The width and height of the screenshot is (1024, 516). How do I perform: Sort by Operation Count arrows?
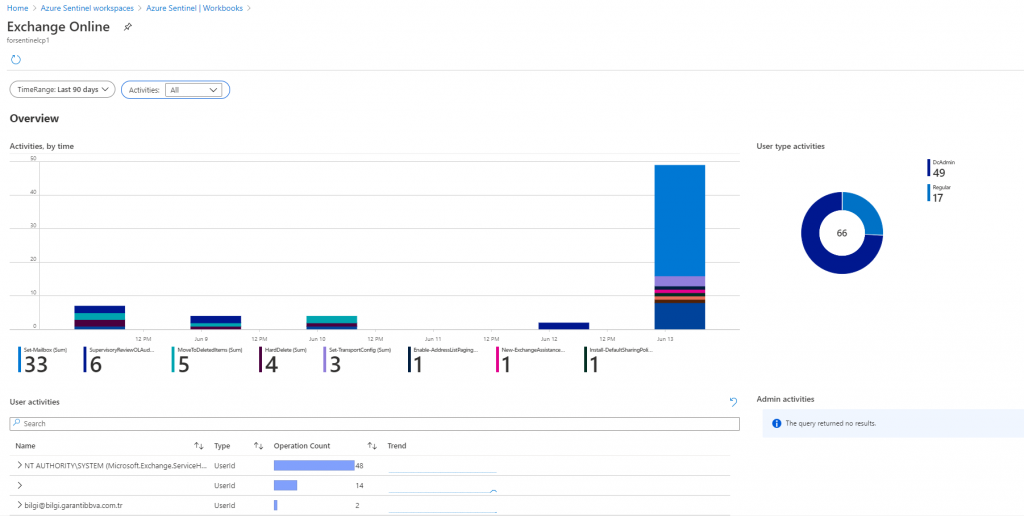point(372,445)
